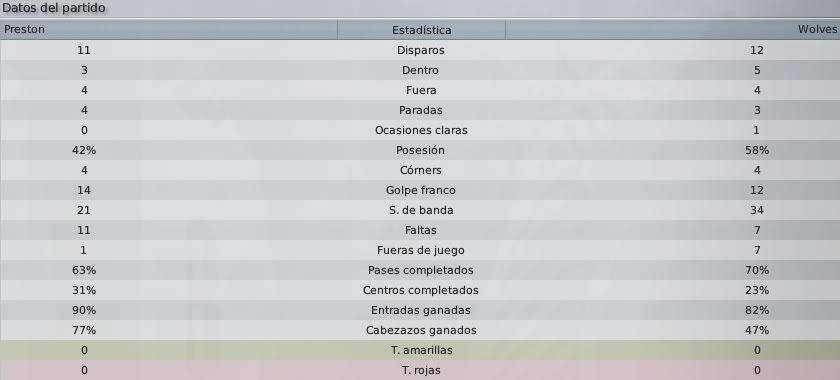Screen dimensions: 840x380
Task: Click the Ocasiones claras row
Action: [x=420, y=130]
